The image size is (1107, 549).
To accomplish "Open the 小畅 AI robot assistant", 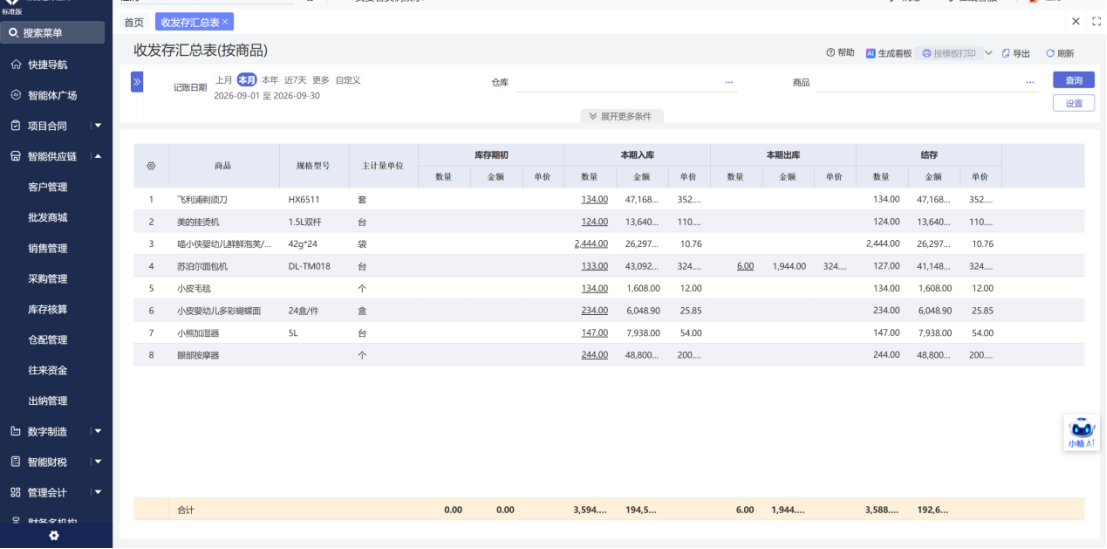I will coord(1082,433).
